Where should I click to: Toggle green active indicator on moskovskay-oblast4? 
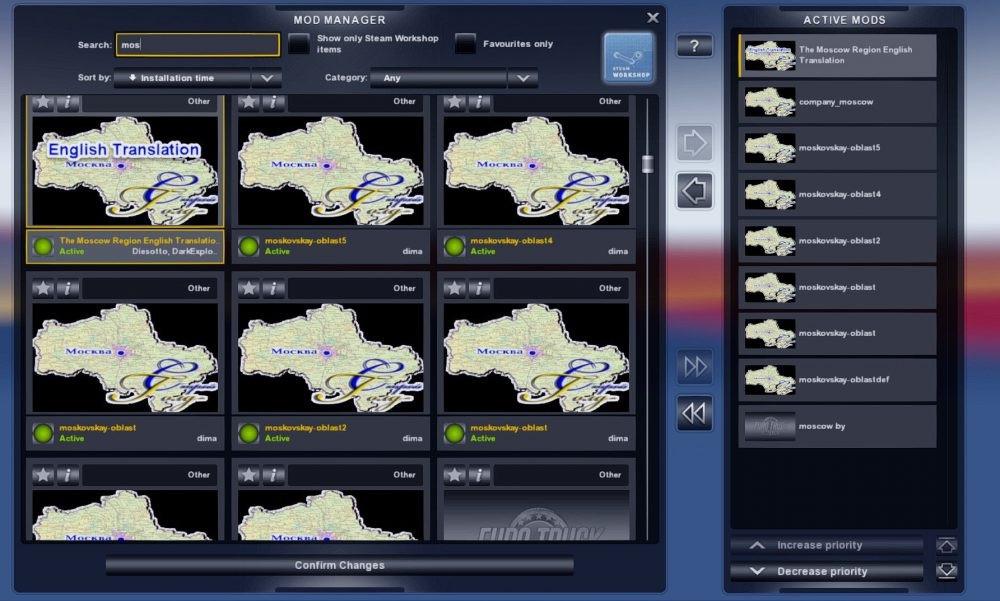(454, 246)
